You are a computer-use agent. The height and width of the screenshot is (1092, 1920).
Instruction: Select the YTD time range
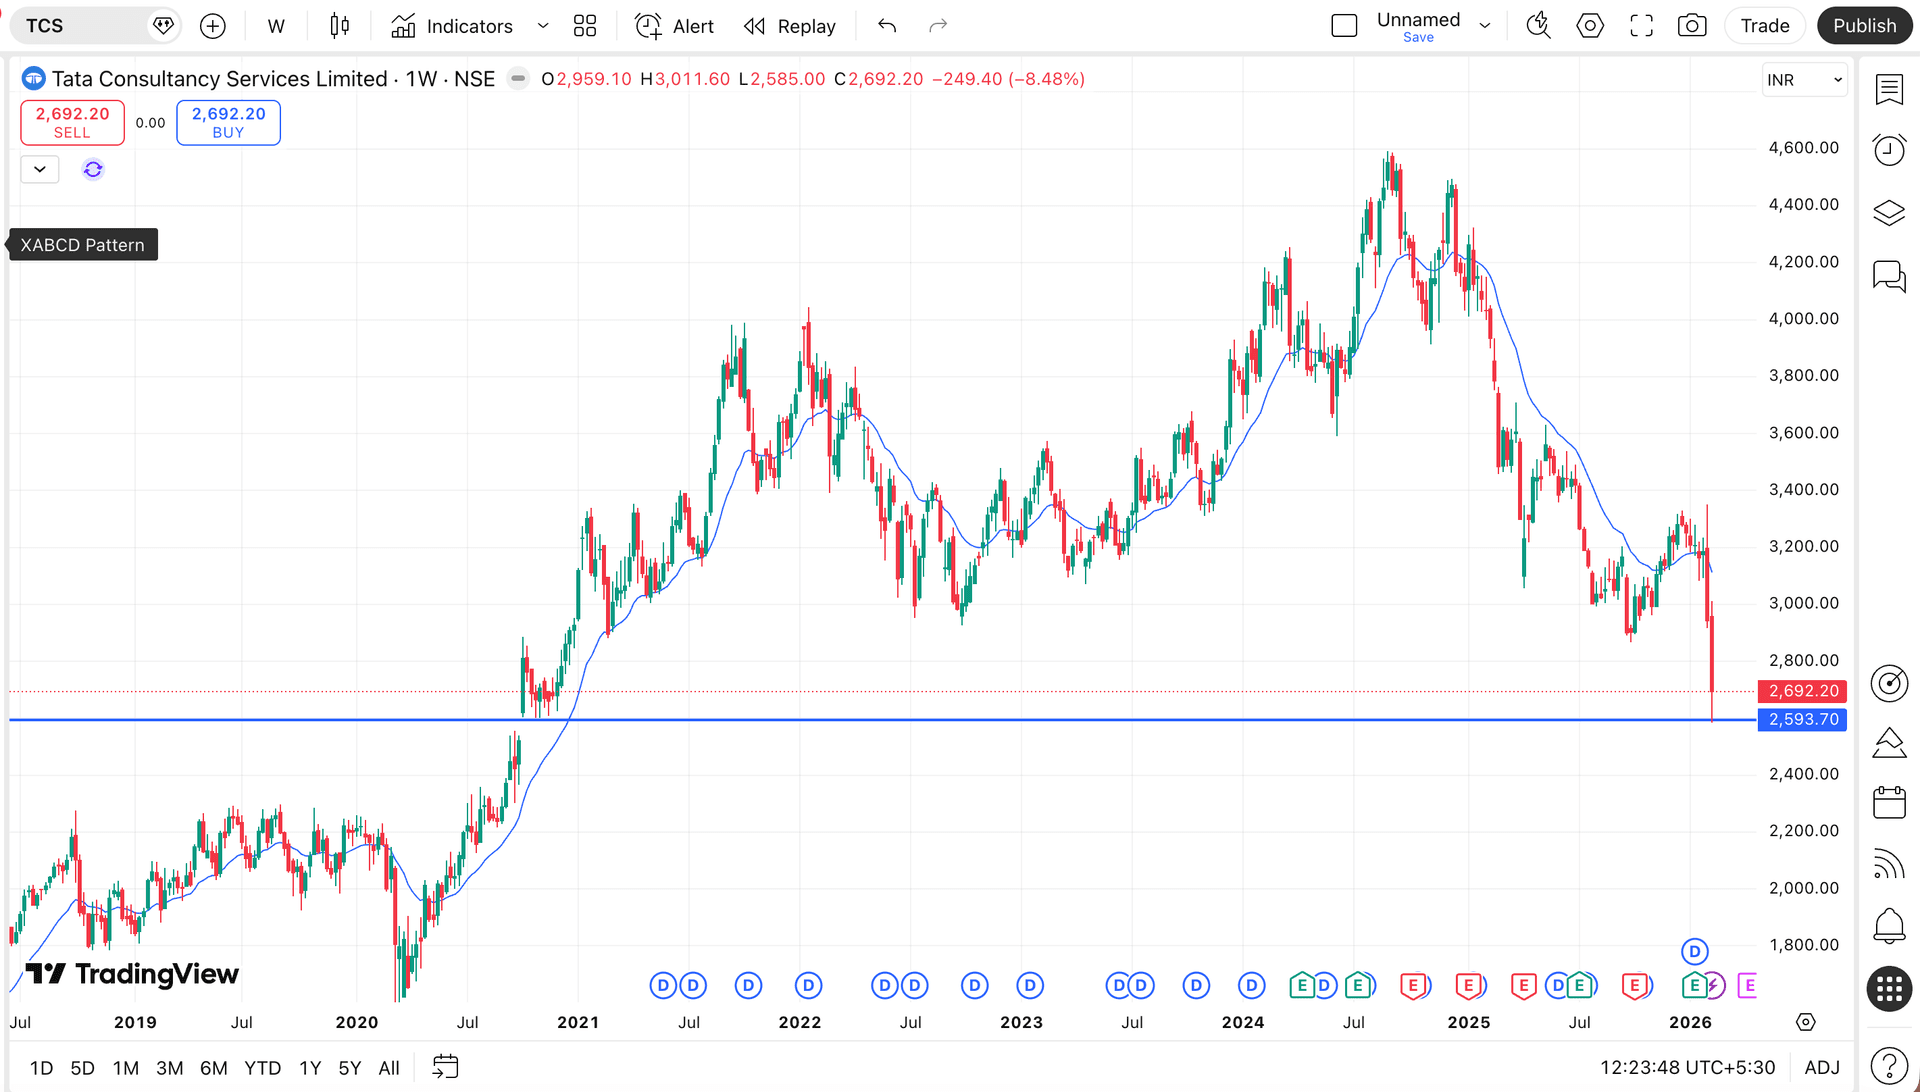coord(263,1068)
